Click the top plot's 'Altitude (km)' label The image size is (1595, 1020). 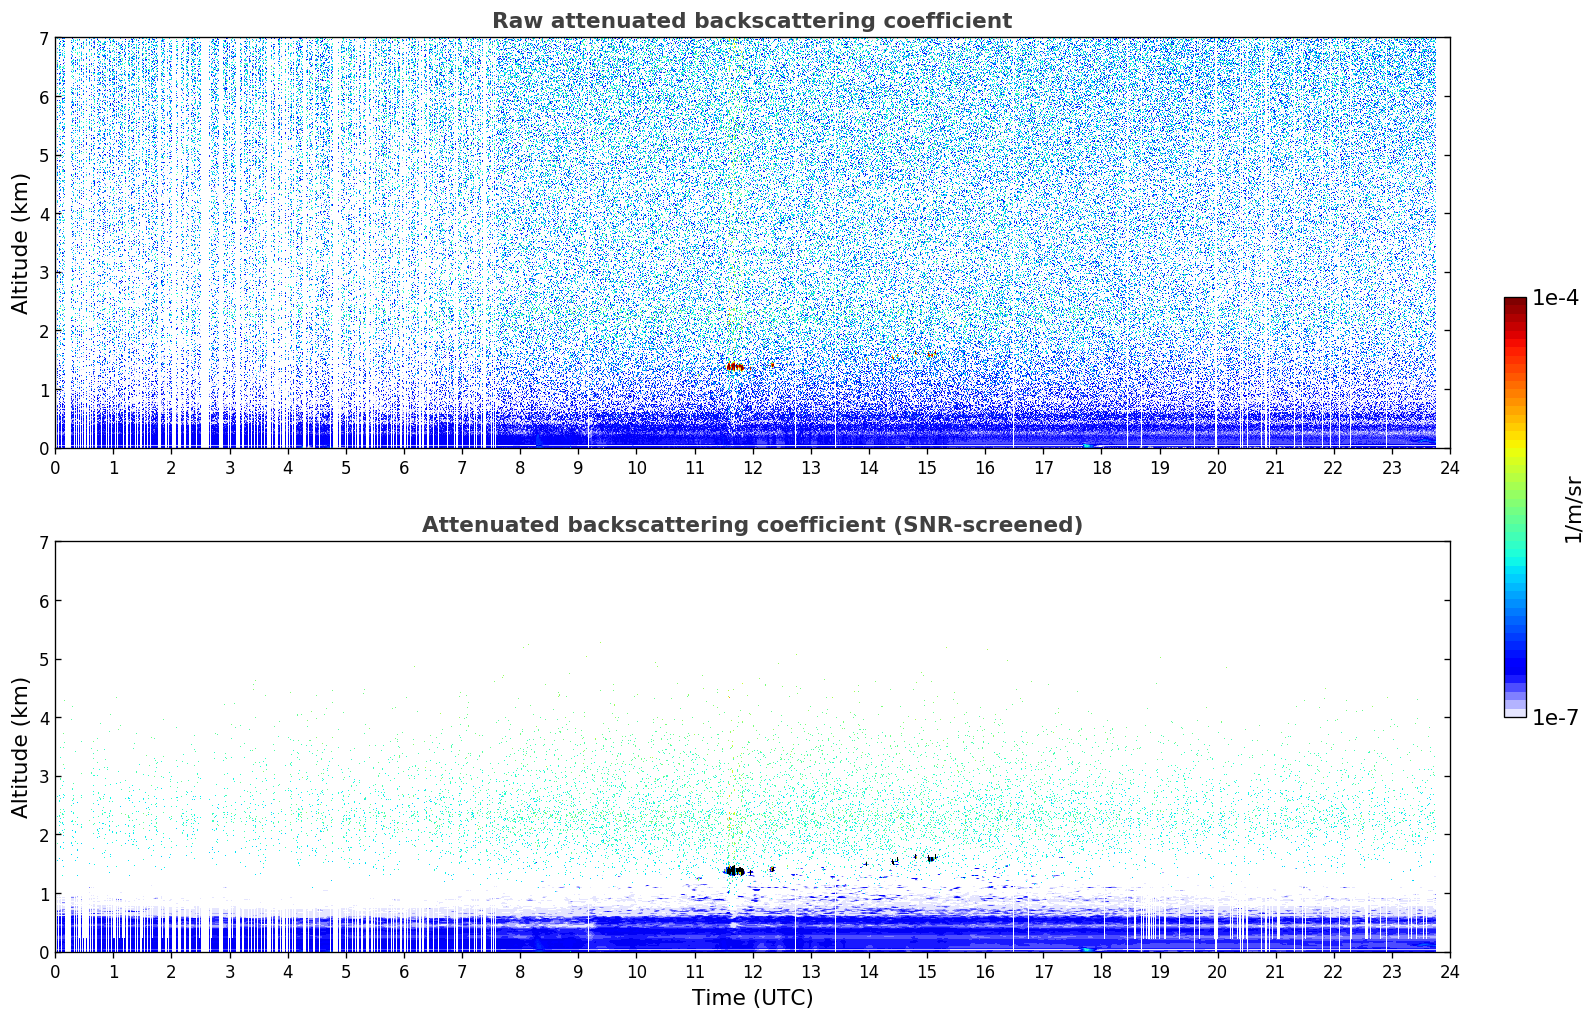tap(21, 243)
